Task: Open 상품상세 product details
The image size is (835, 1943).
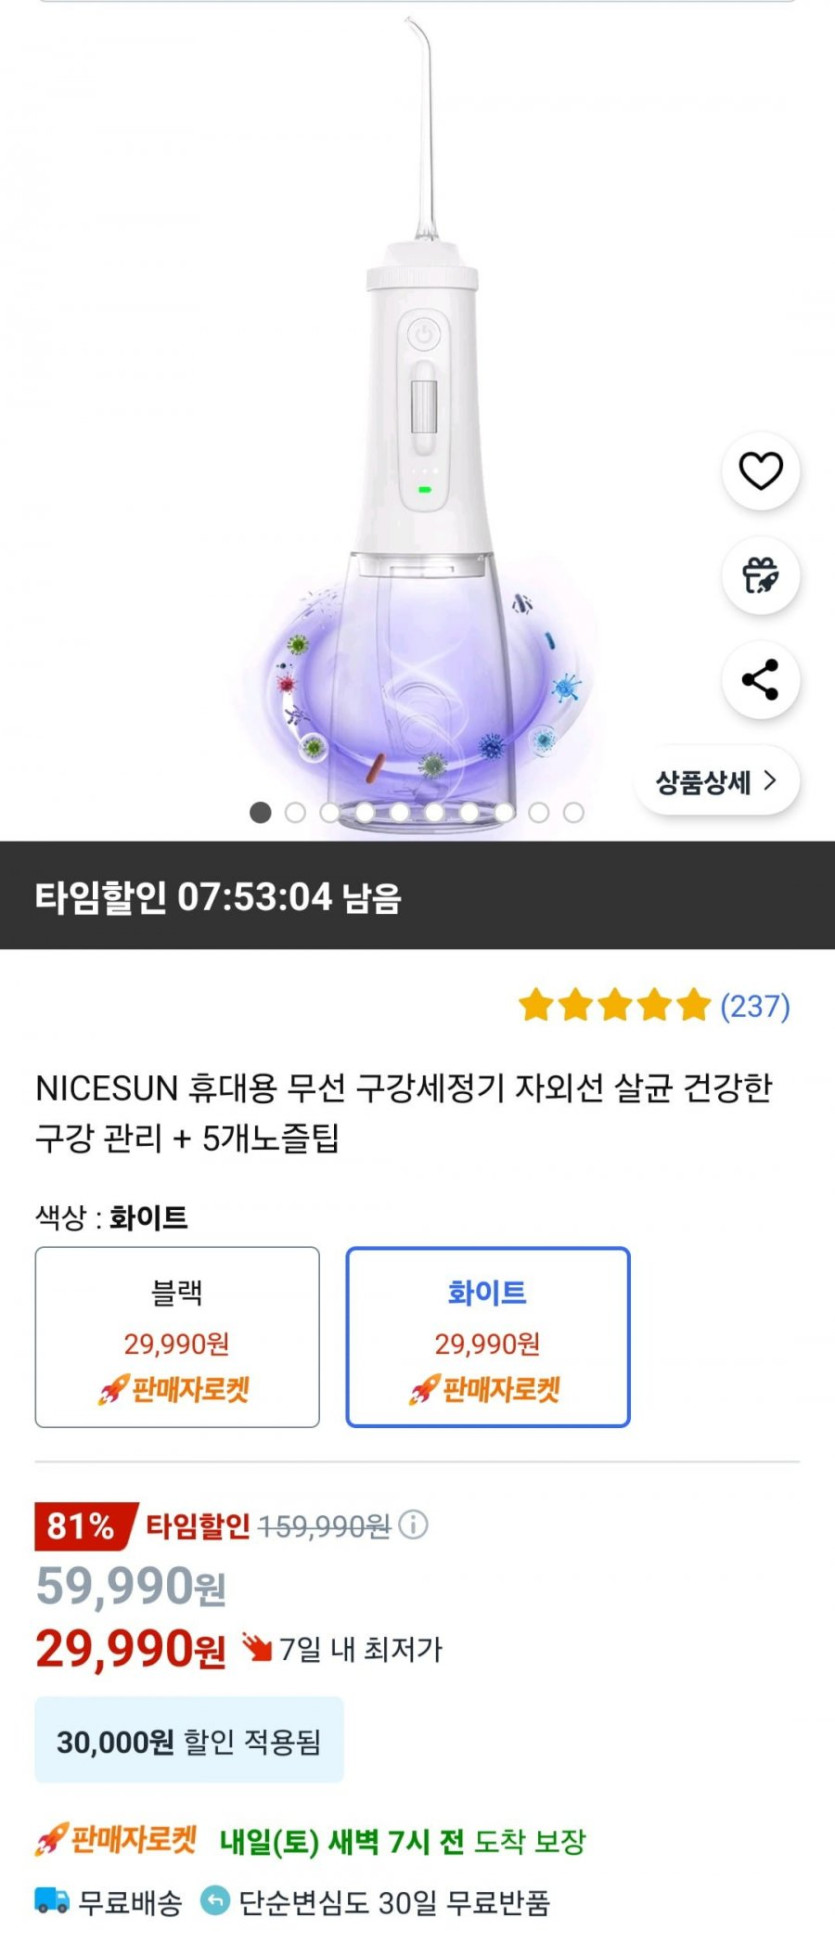Action: click(716, 782)
